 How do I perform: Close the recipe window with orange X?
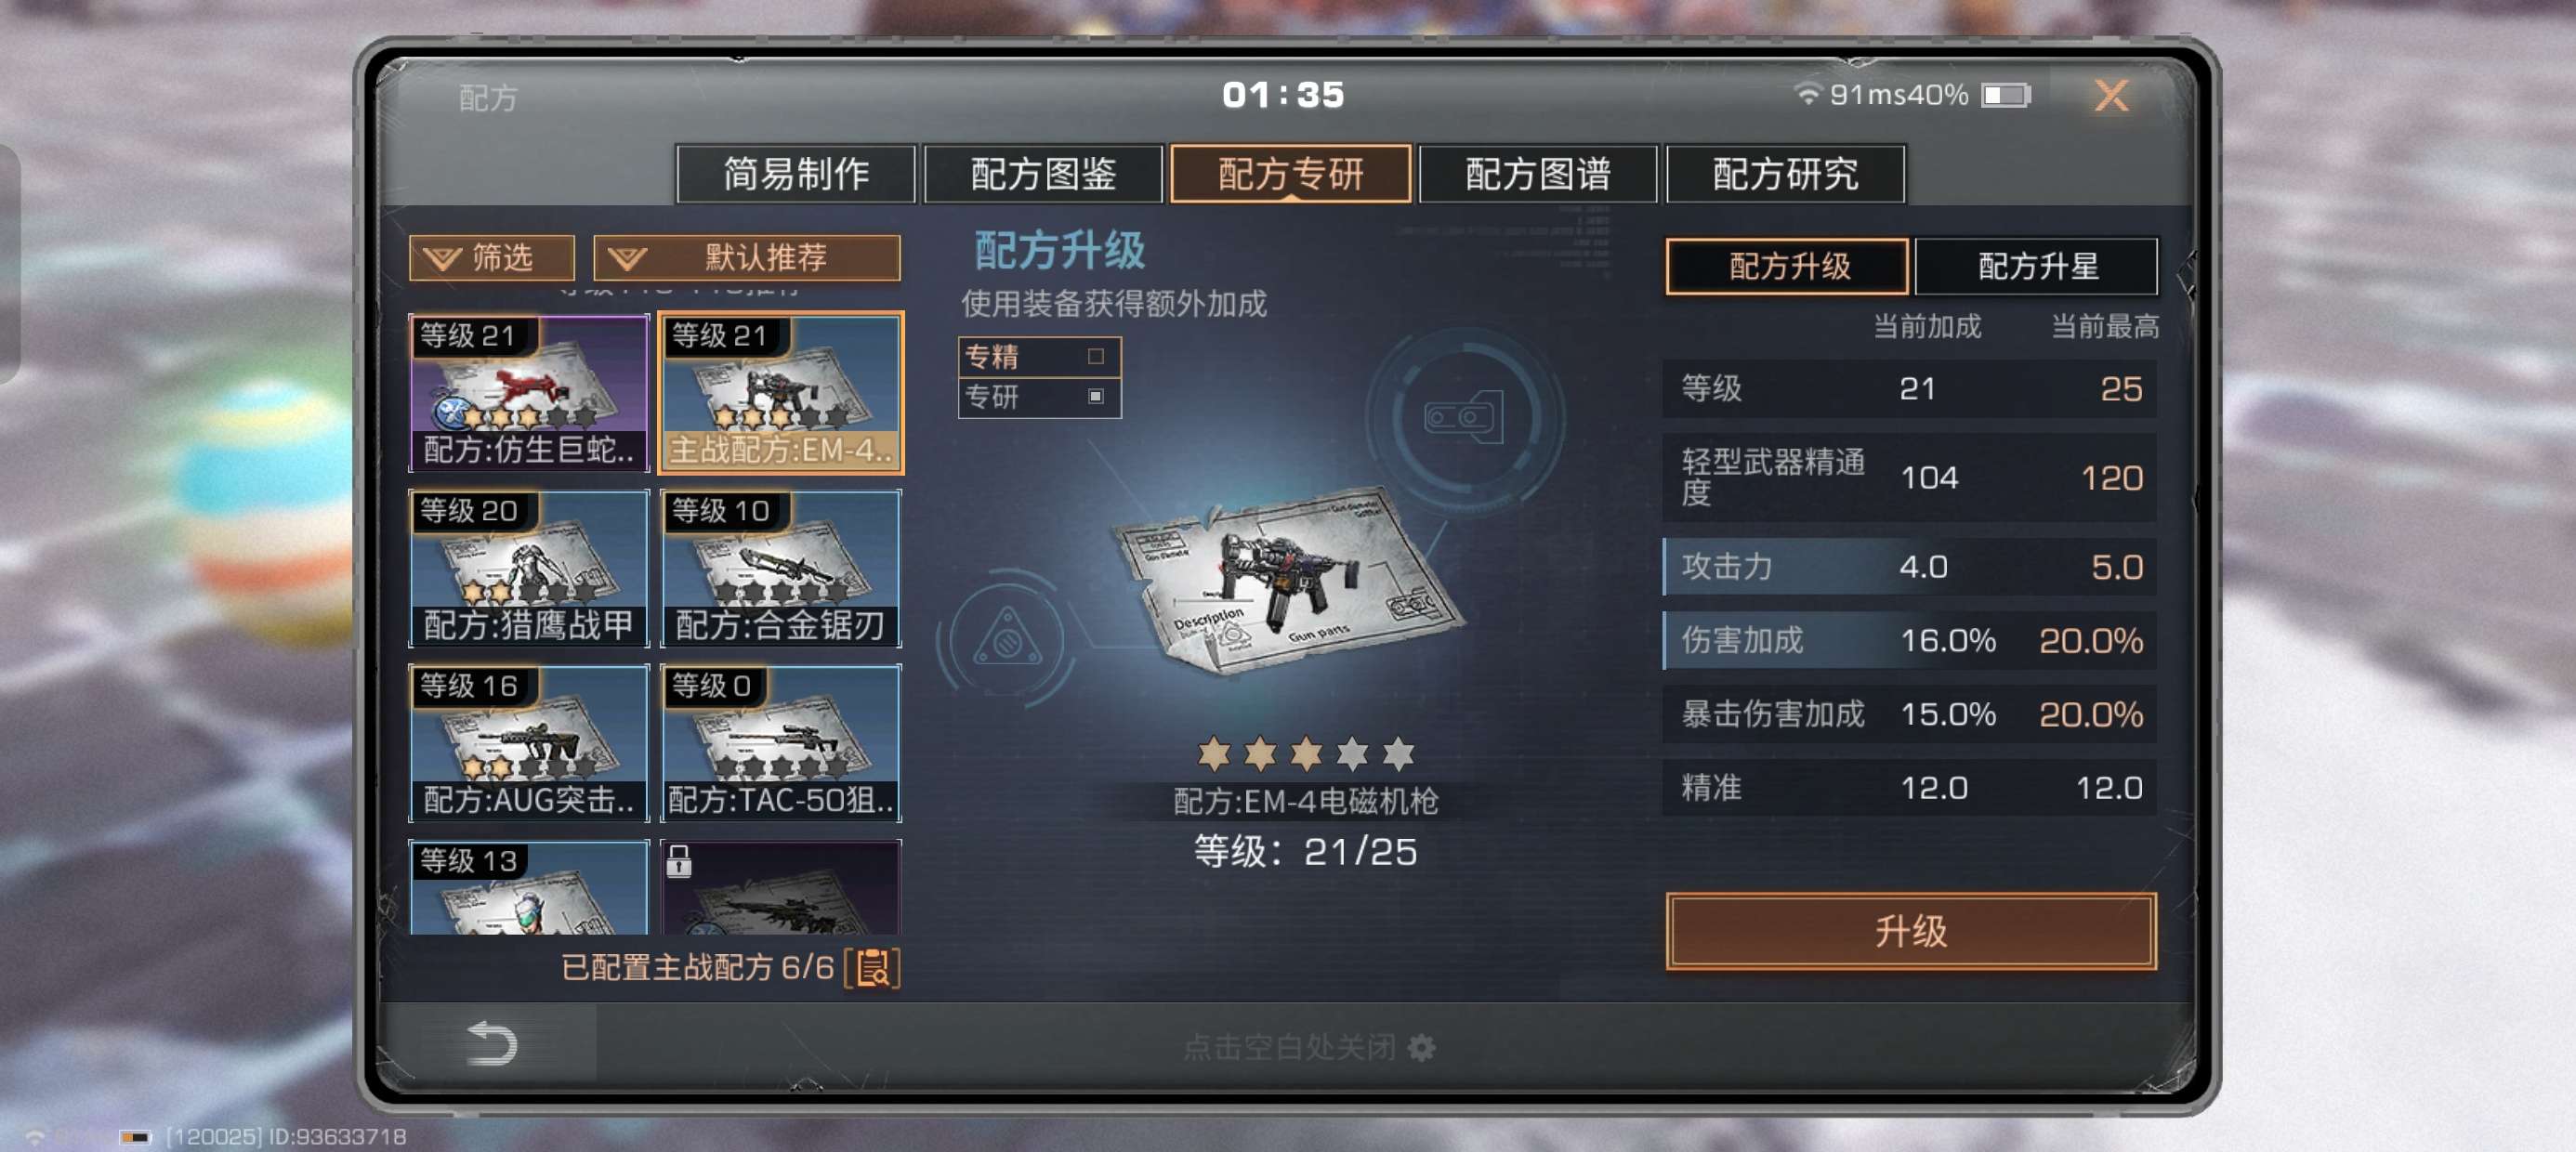coord(2111,96)
